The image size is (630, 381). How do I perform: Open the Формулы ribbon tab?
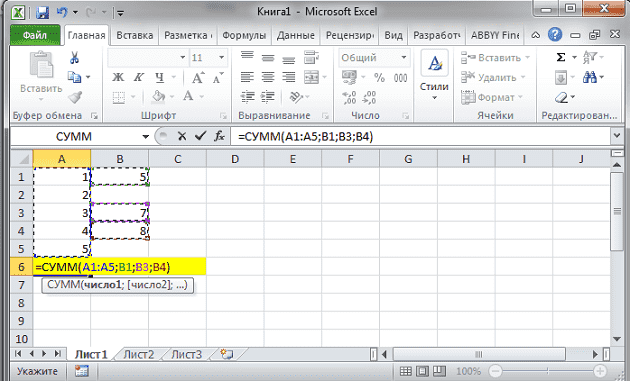click(x=244, y=35)
